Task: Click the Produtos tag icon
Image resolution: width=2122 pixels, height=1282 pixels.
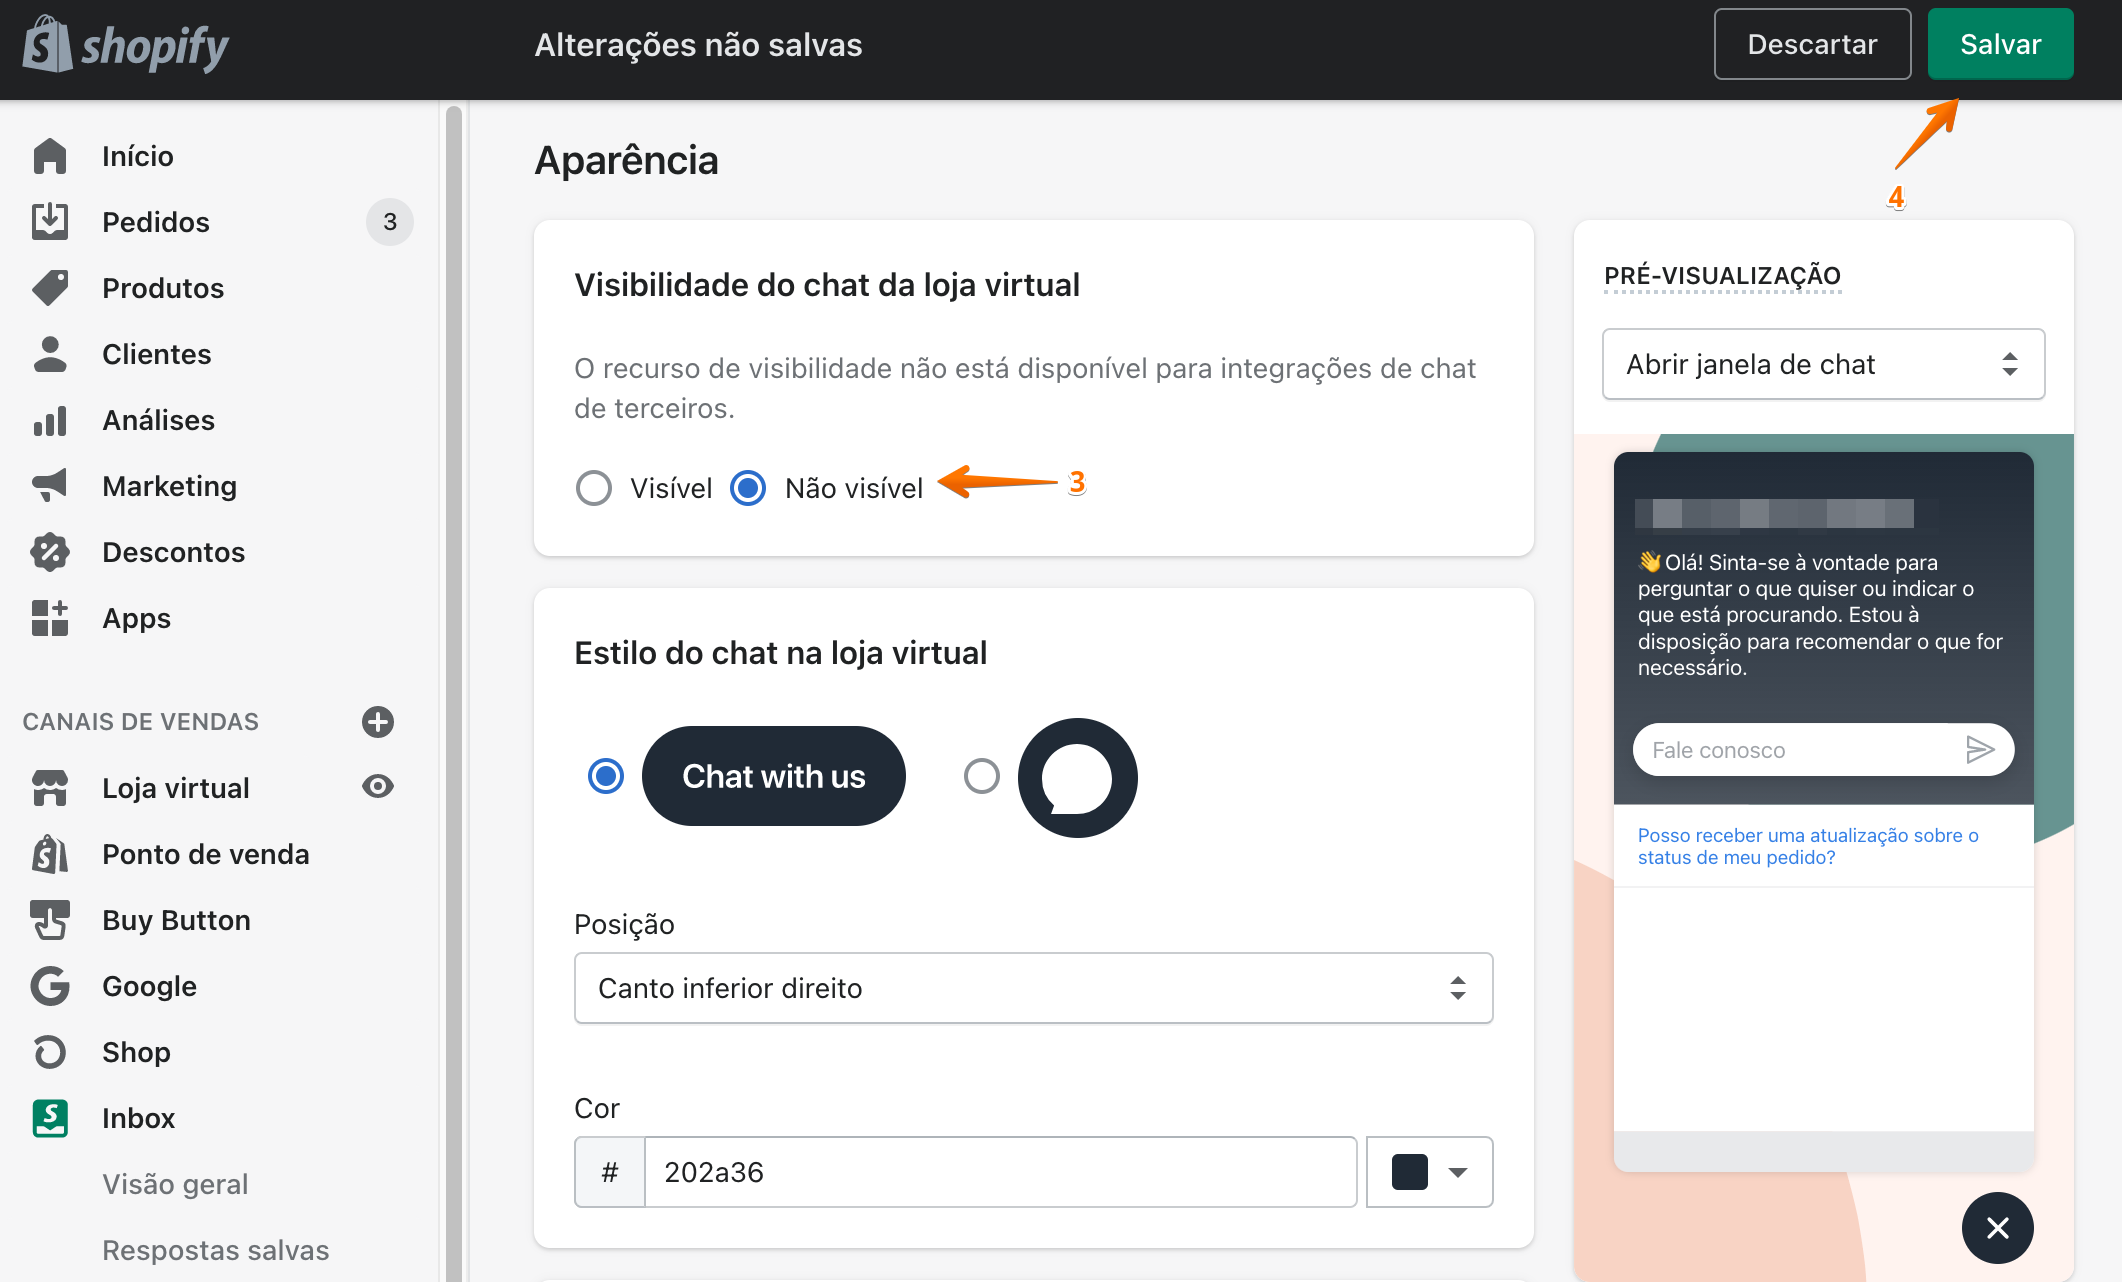Action: click(x=50, y=288)
